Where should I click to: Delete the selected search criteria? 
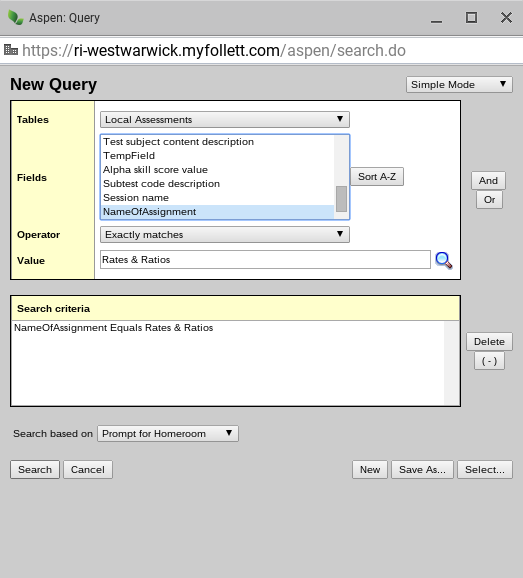tap(489, 342)
